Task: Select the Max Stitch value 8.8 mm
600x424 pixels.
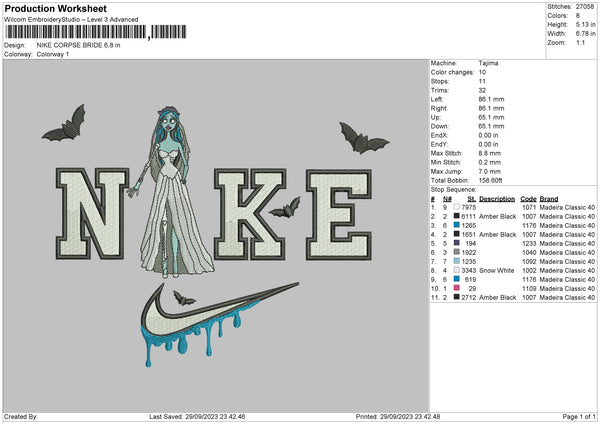Action: click(x=489, y=153)
